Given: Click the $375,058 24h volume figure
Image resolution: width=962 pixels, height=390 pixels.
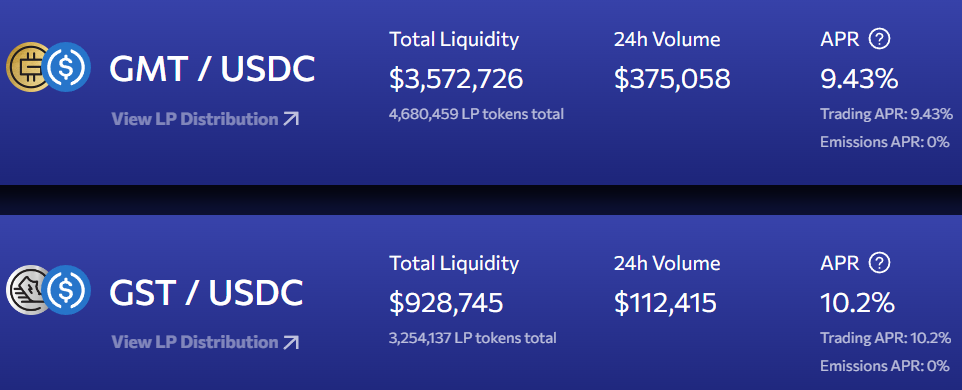Looking at the screenshot, I should 672,79.
